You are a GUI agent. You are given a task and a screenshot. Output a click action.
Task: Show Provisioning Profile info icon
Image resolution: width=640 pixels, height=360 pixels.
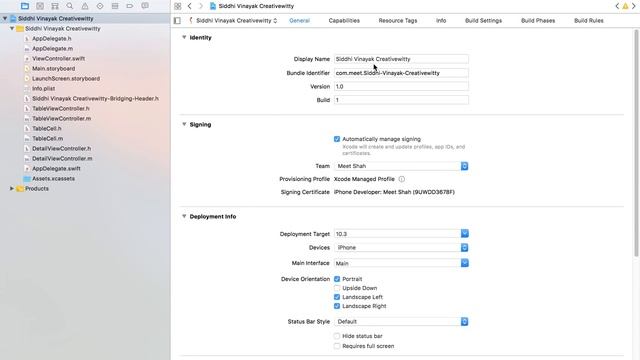[402, 179]
